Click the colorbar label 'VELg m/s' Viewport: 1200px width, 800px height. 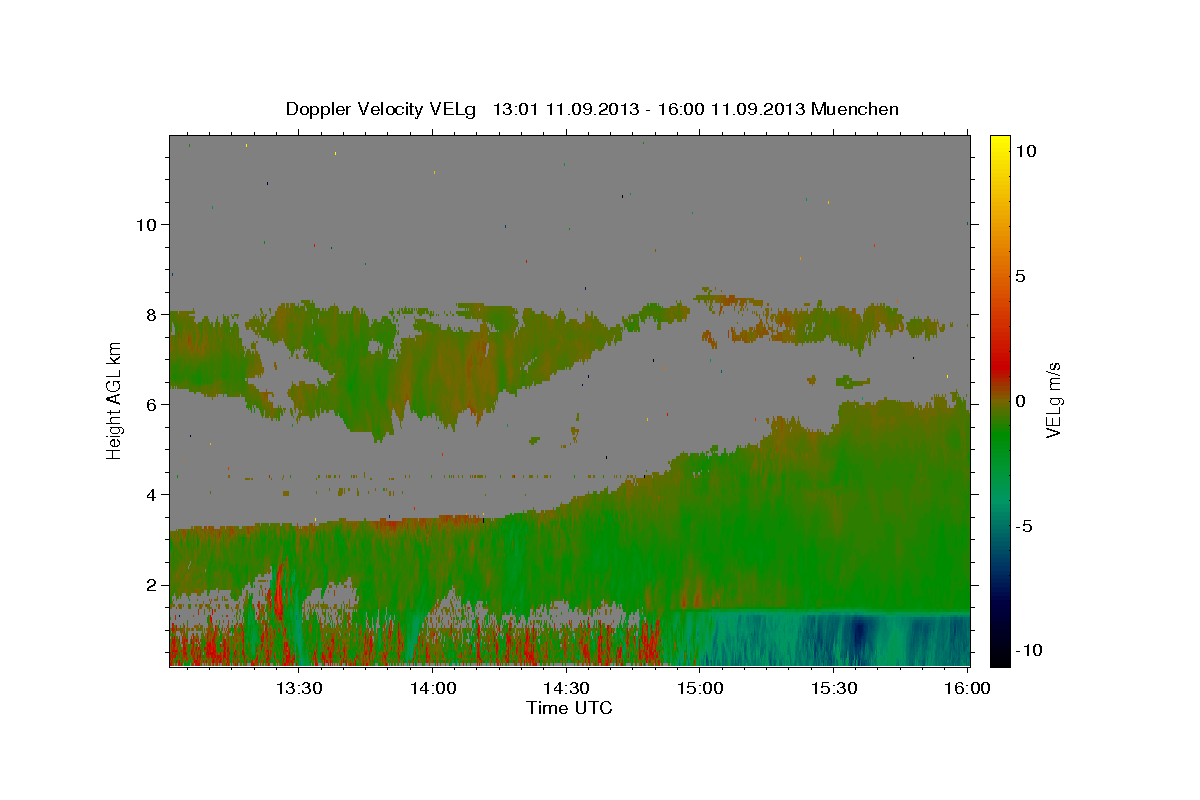tap(1053, 400)
